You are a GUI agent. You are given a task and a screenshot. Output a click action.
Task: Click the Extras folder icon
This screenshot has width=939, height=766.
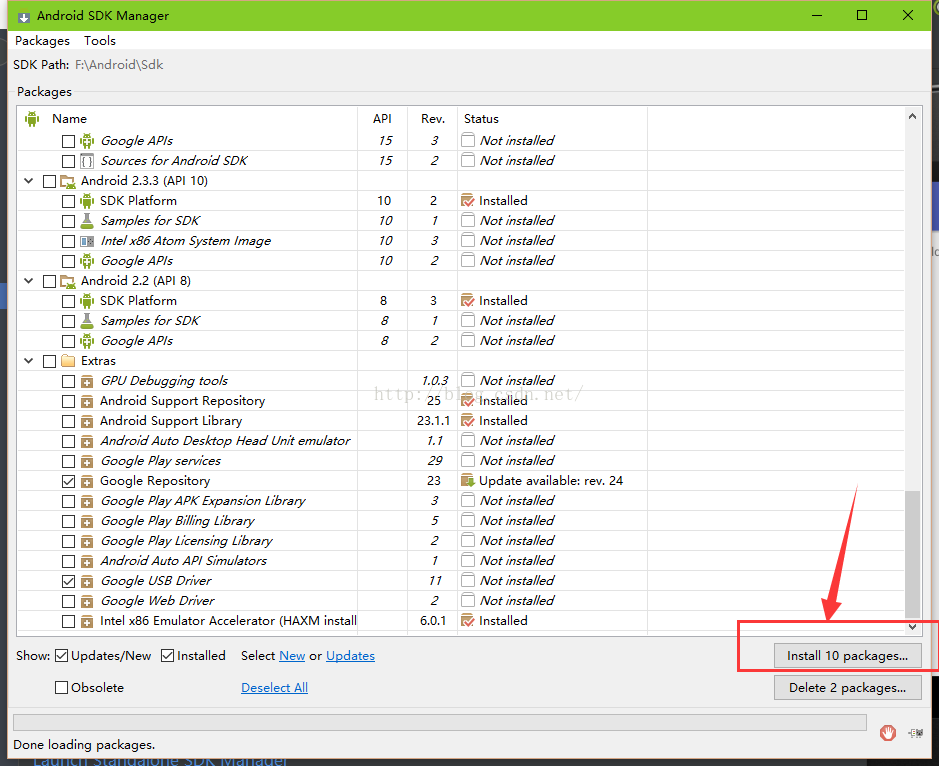click(x=68, y=361)
